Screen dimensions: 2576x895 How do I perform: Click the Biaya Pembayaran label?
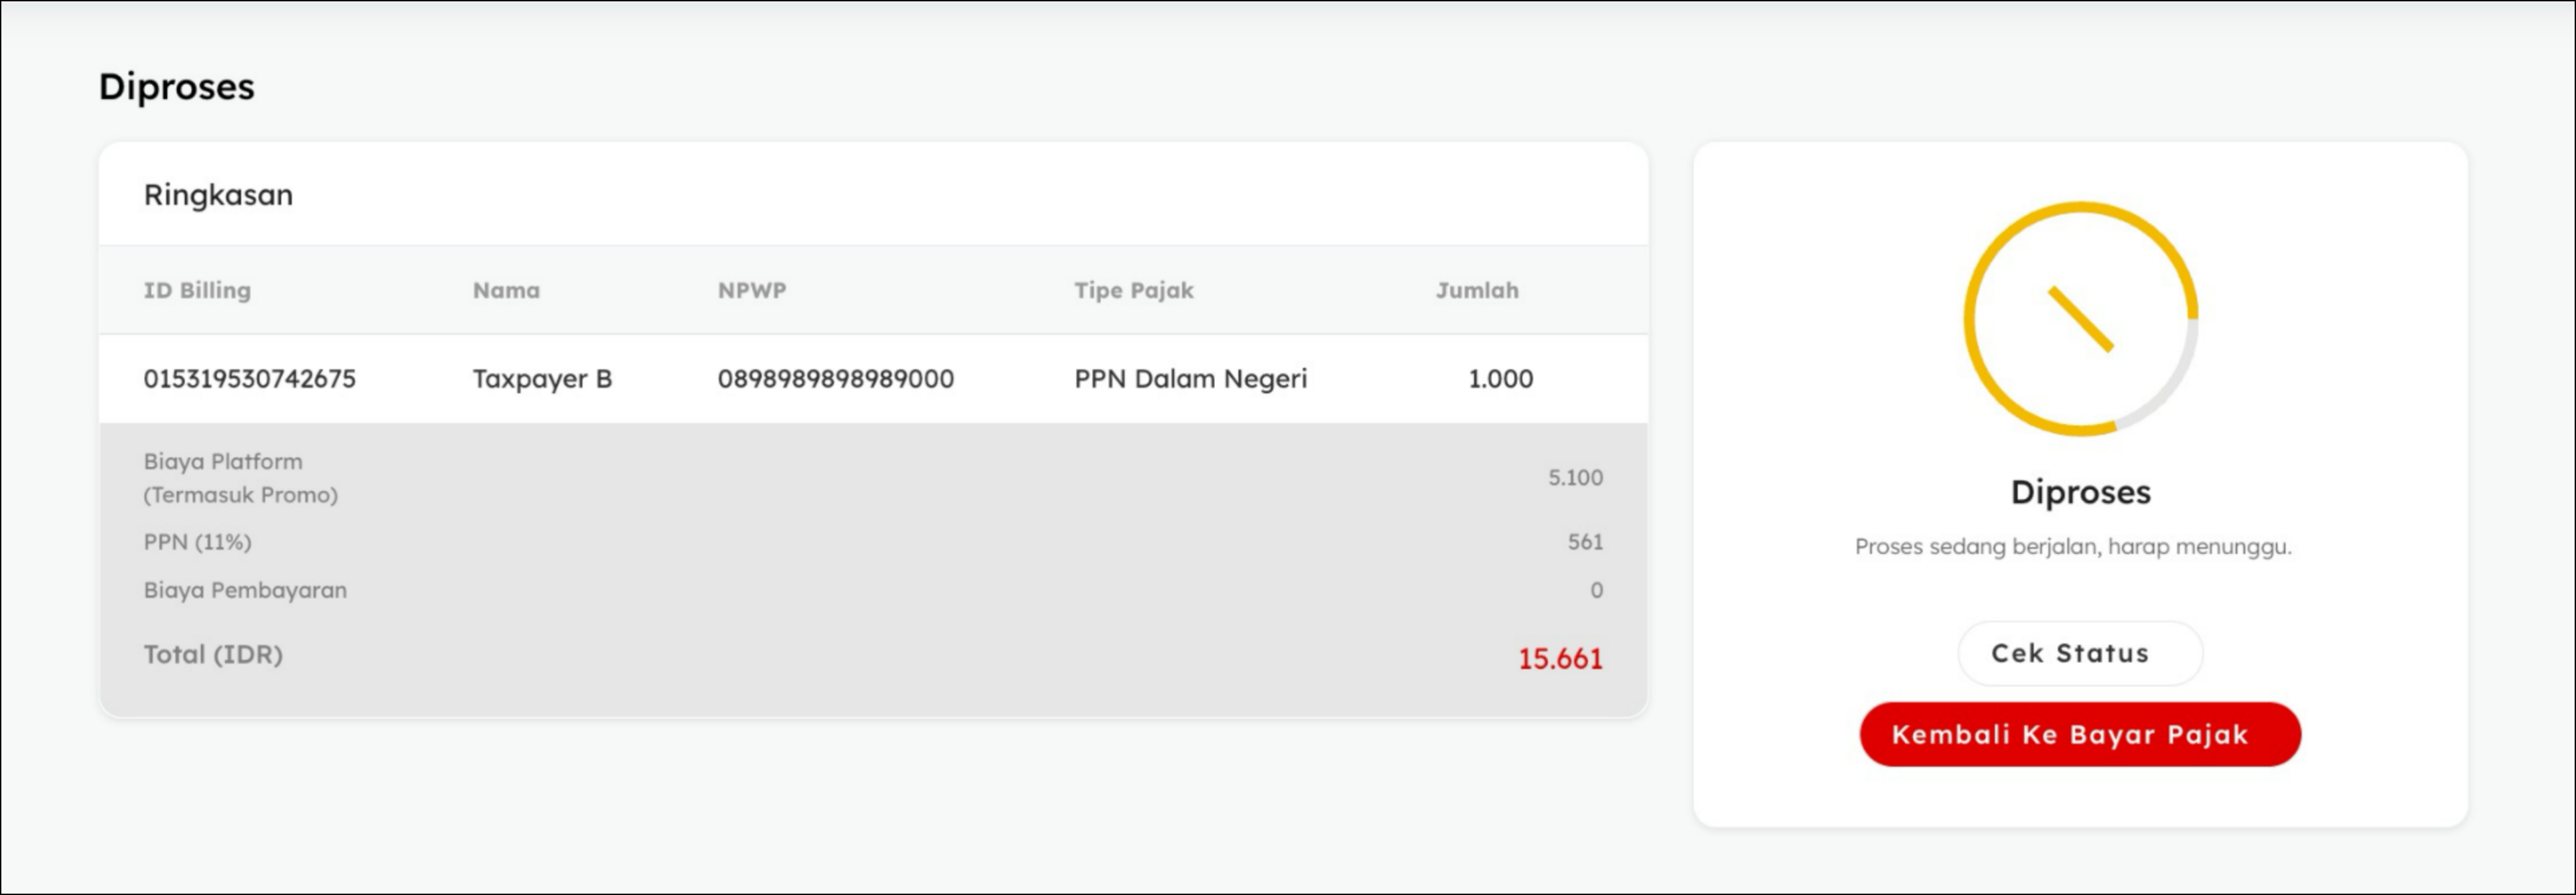(245, 590)
